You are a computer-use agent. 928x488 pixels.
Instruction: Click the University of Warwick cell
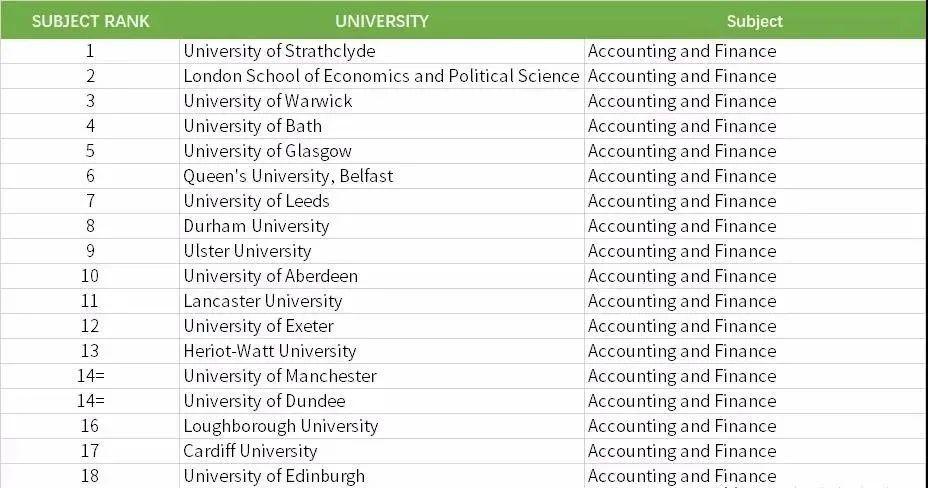268,101
